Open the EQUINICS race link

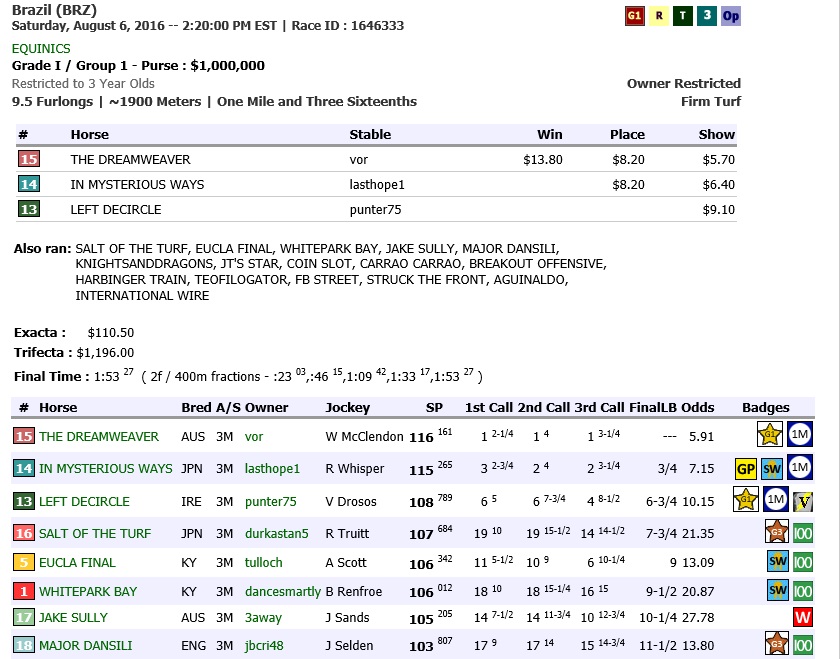(41, 49)
